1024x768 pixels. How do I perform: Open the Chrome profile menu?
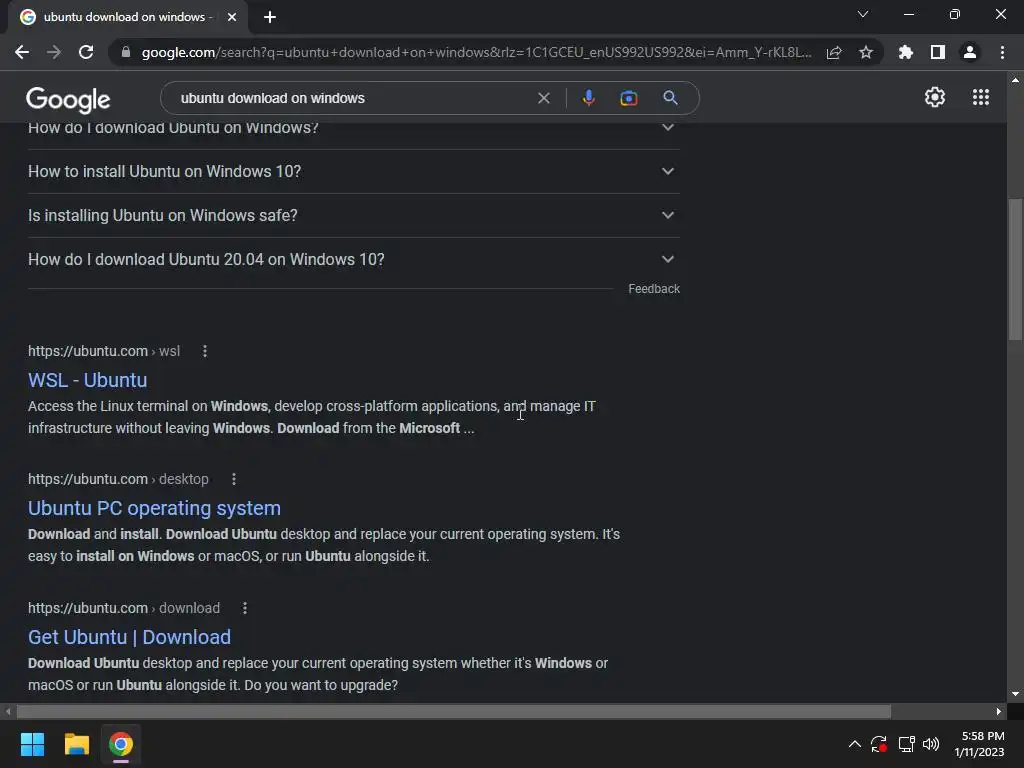pyautogui.click(x=970, y=52)
